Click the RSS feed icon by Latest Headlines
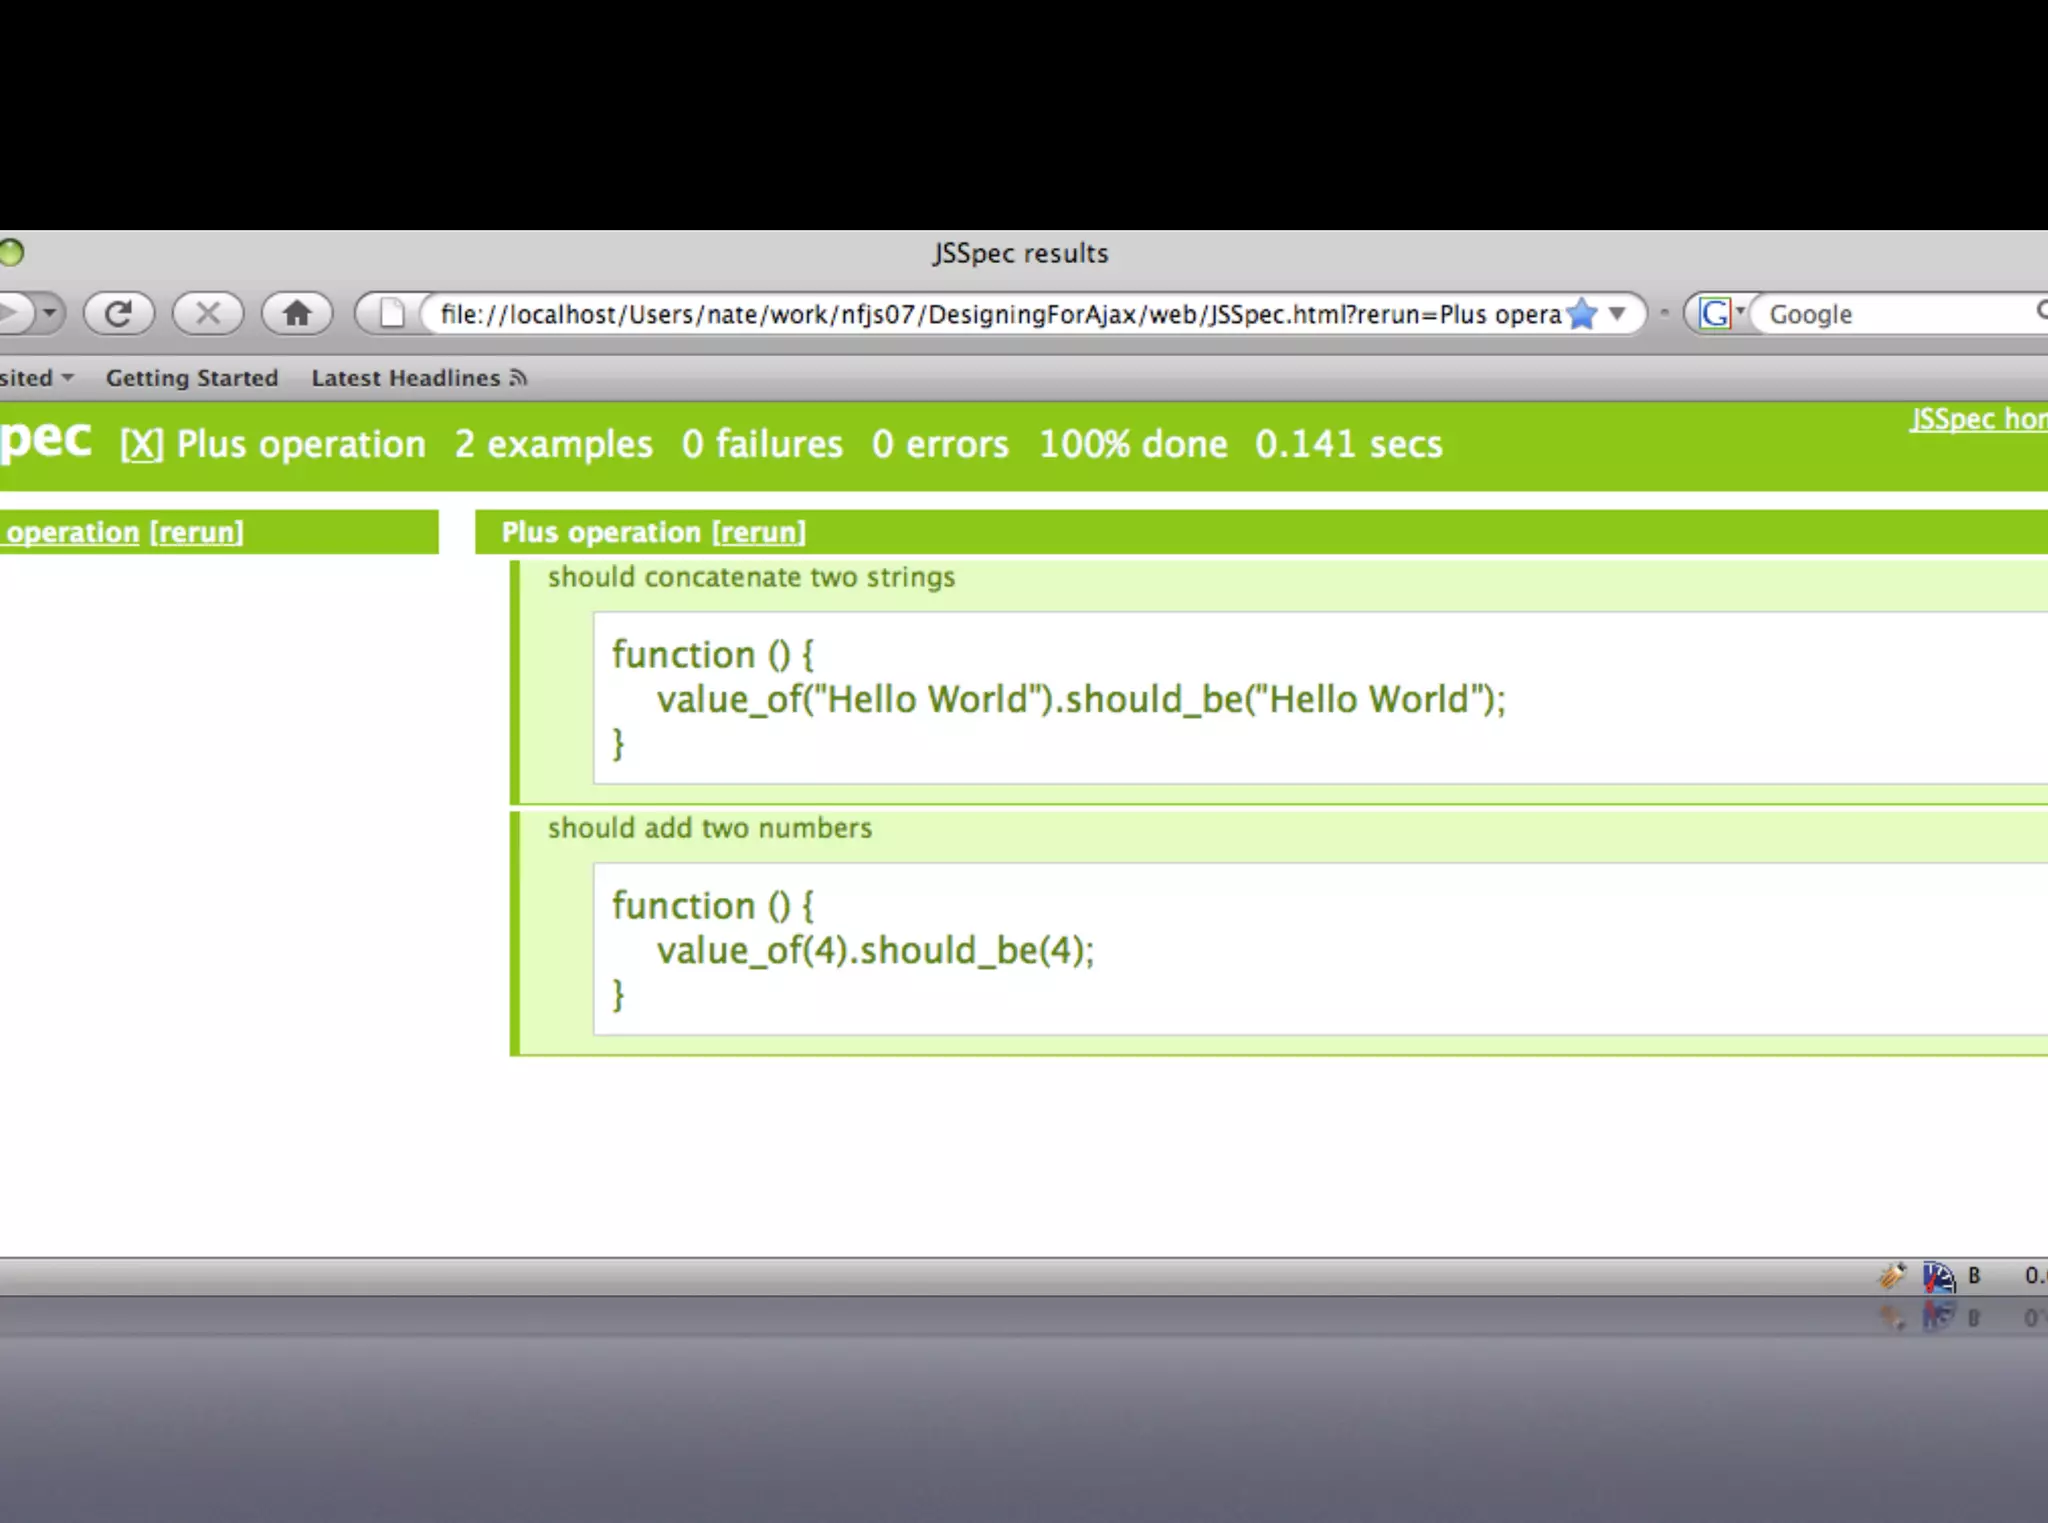Image resolution: width=2048 pixels, height=1523 pixels. (x=518, y=378)
